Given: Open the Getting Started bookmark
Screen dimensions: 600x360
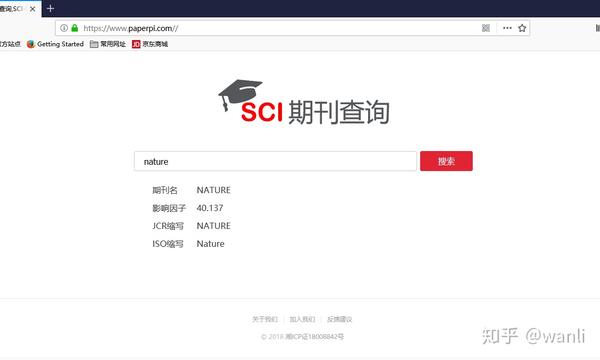Looking at the screenshot, I should (x=55, y=44).
